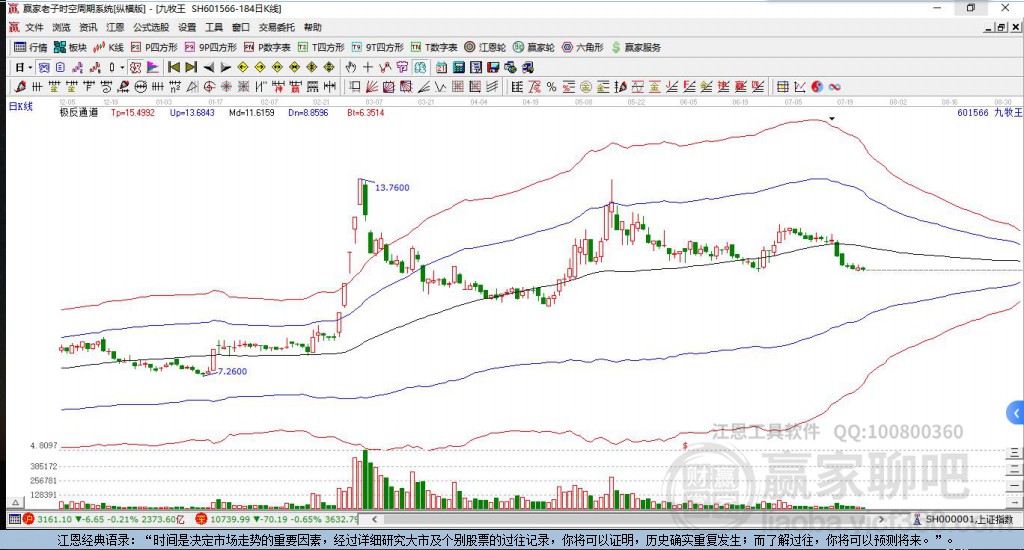Click the infinity symbol icon
Image resolution: width=1024 pixels, height=550 pixels.
pos(834,87)
